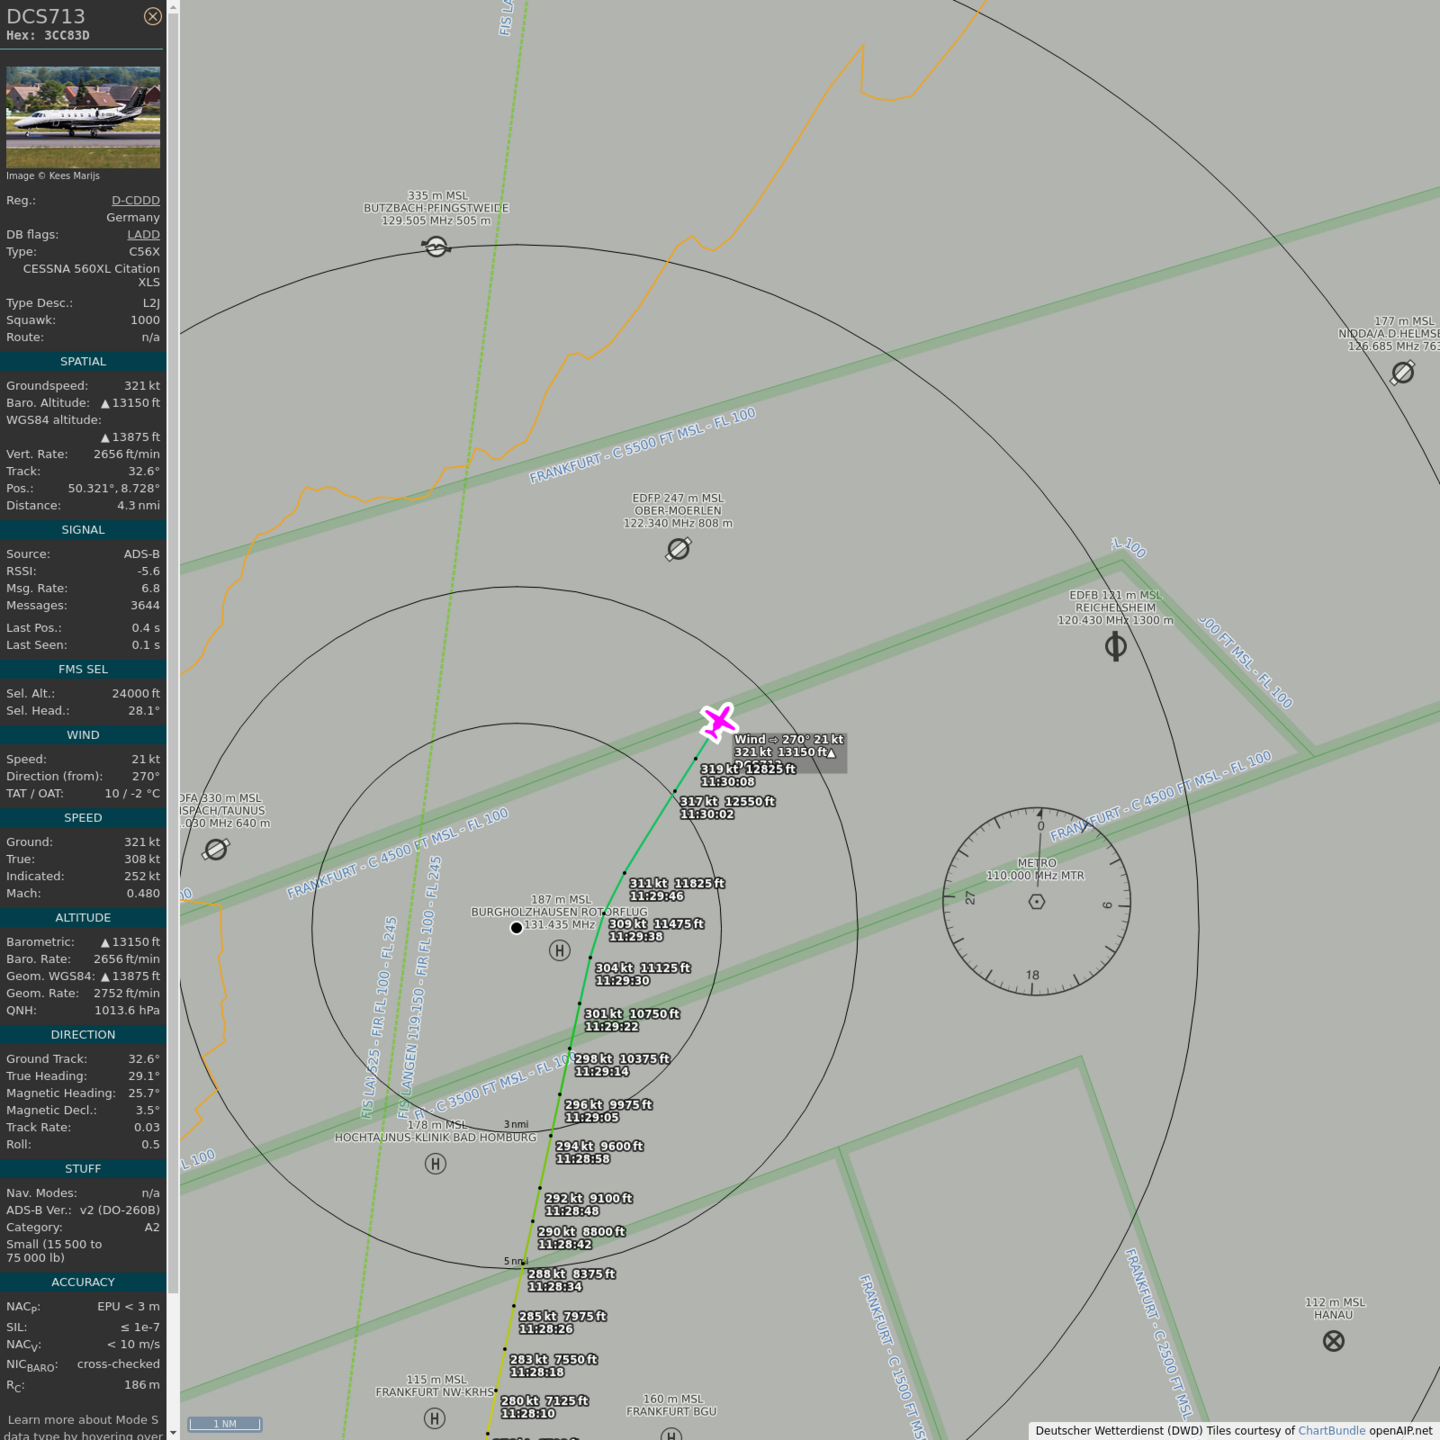Close the DCS713 aircraft info panel
The height and width of the screenshot is (1440, 1440).
point(152,16)
